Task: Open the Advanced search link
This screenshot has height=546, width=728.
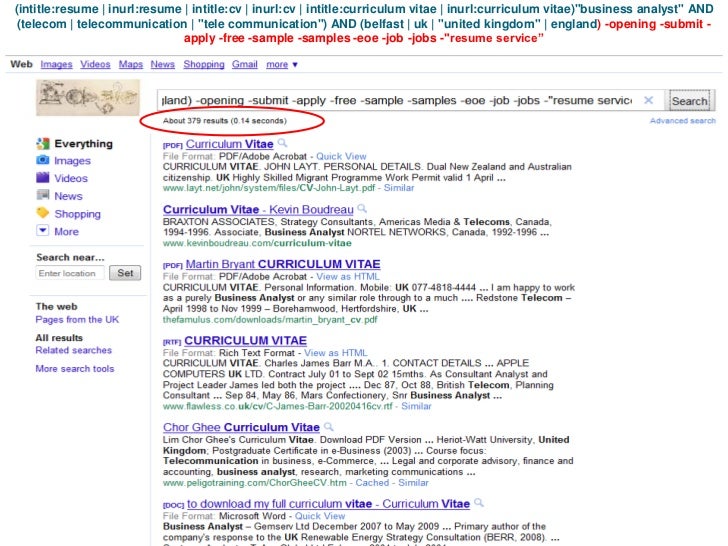Action: (682, 121)
